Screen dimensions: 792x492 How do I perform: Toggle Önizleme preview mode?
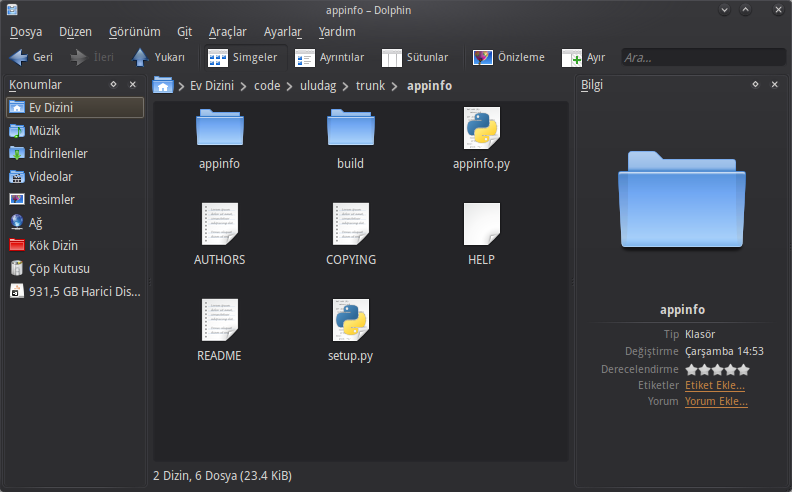pos(509,58)
